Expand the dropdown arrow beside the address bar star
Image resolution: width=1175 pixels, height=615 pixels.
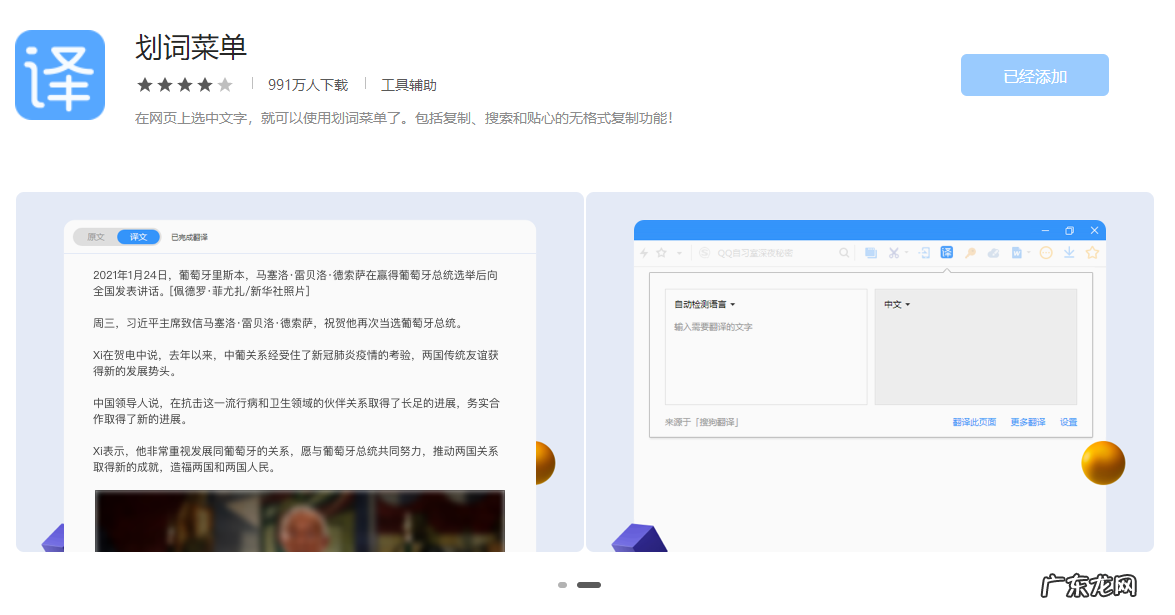(x=678, y=252)
